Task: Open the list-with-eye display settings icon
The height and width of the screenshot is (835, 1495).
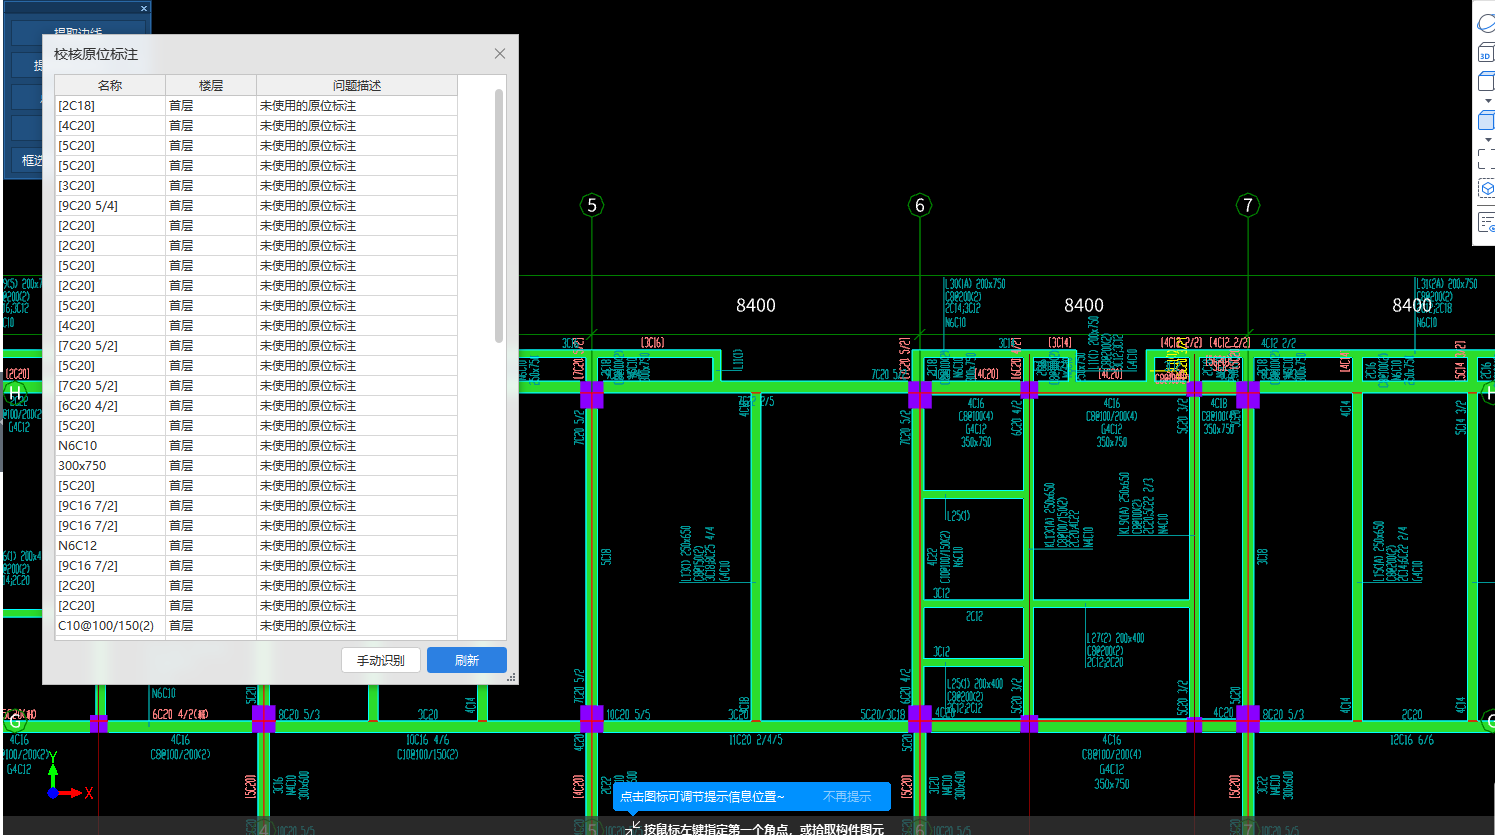Action: [1487, 222]
